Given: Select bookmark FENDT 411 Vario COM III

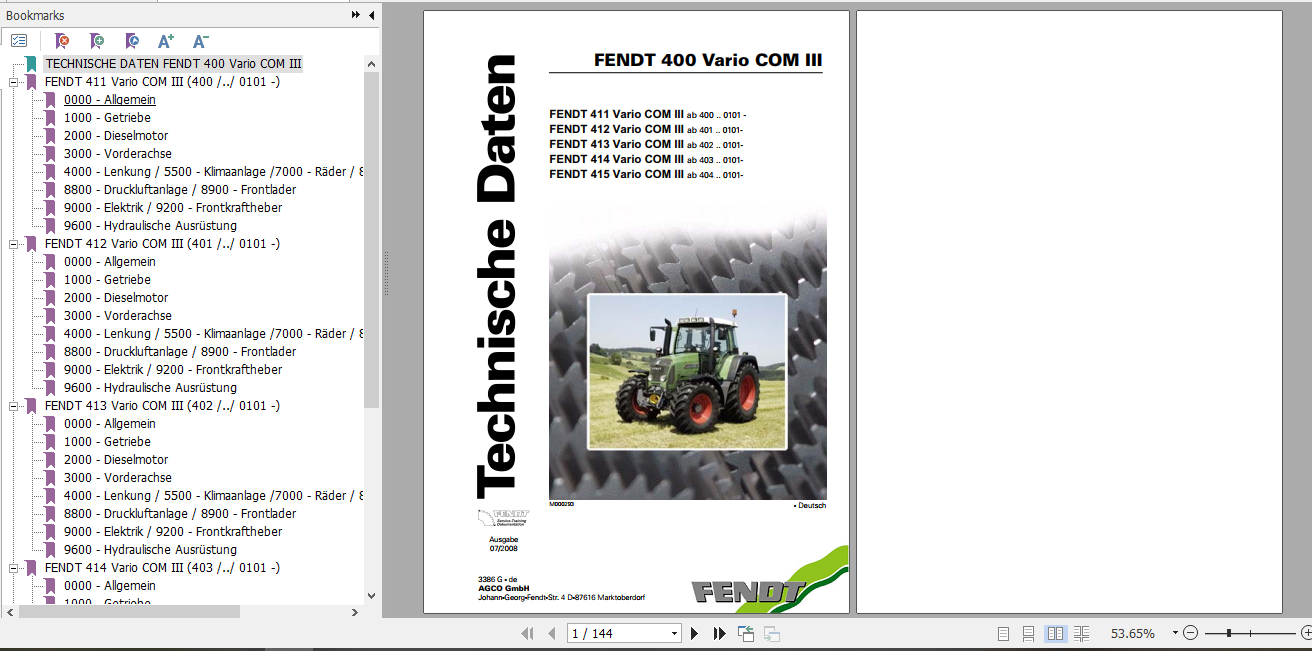Looking at the screenshot, I should point(162,82).
